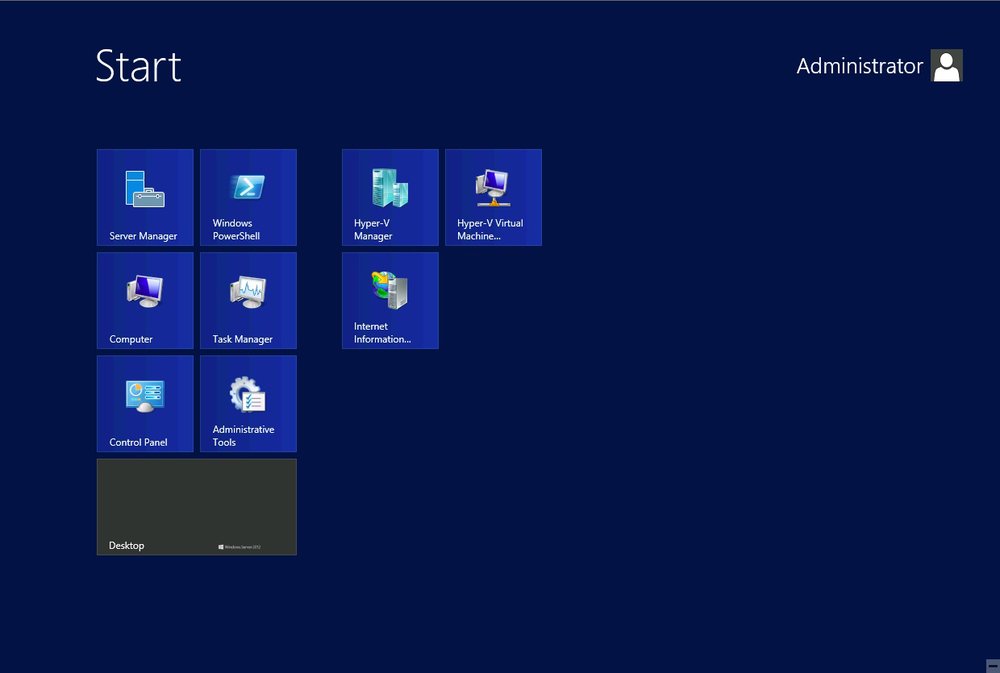This screenshot has height=673, width=1000.
Task: Launch Windows PowerShell tile
Action: pyautogui.click(x=248, y=197)
